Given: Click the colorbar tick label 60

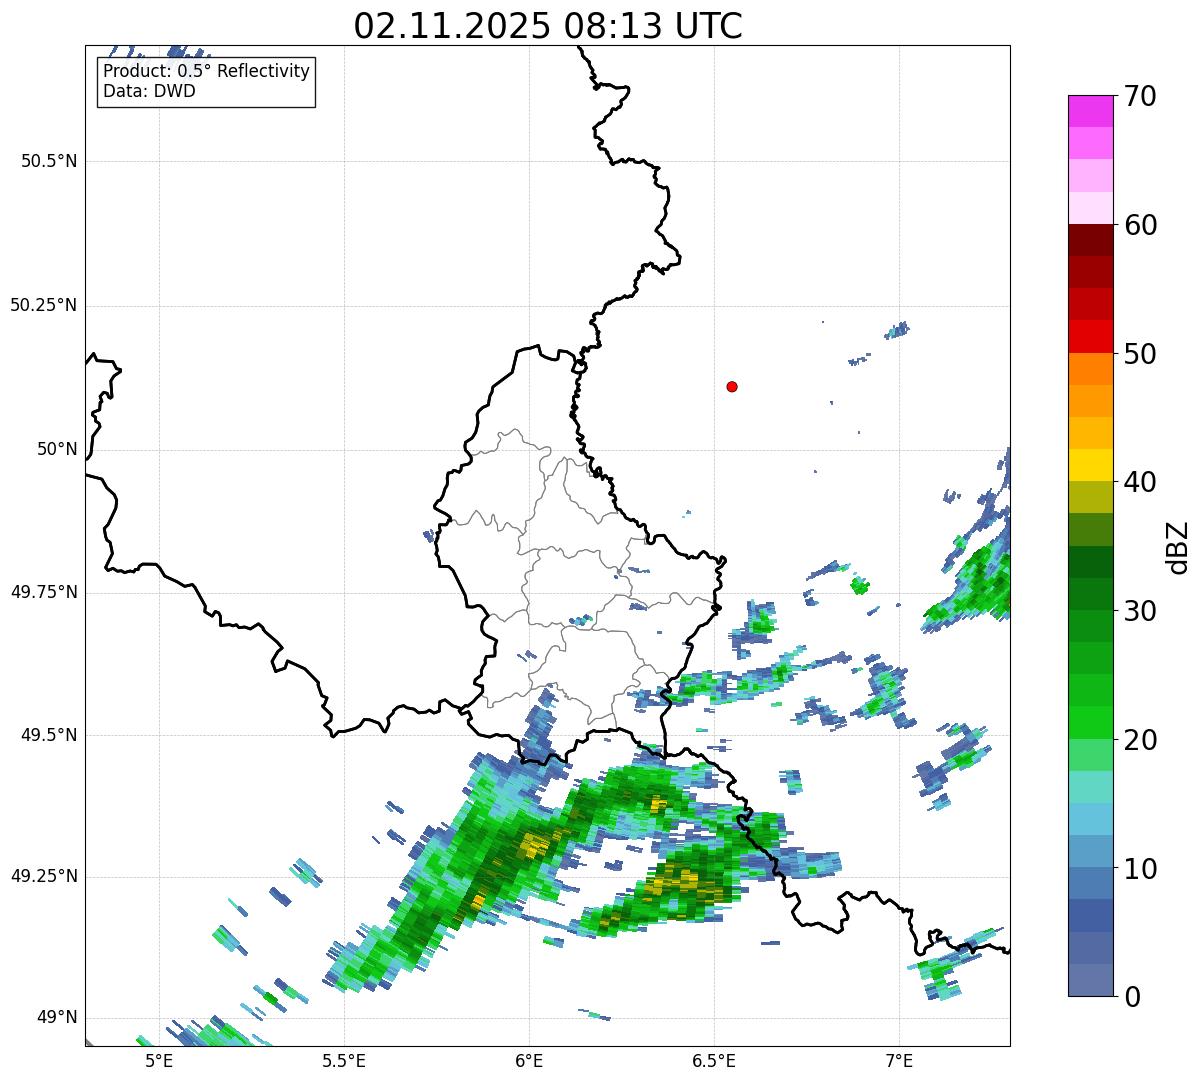Looking at the screenshot, I should pyautogui.click(x=1140, y=225).
